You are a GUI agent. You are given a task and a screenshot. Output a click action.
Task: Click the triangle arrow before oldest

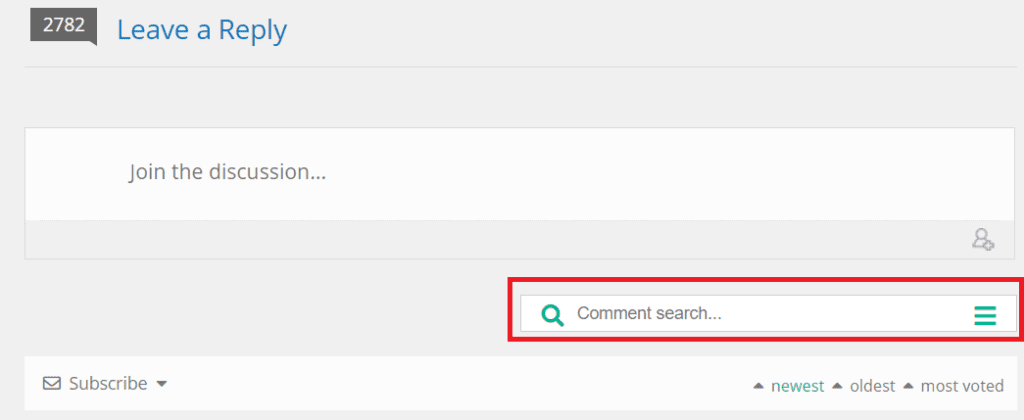(837, 385)
